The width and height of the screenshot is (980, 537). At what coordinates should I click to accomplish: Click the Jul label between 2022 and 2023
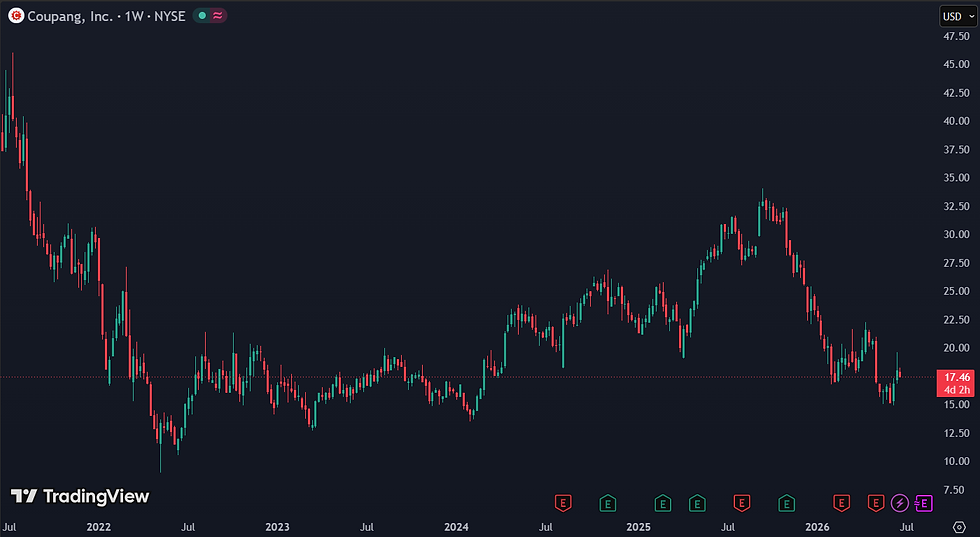pyautogui.click(x=188, y=527)
